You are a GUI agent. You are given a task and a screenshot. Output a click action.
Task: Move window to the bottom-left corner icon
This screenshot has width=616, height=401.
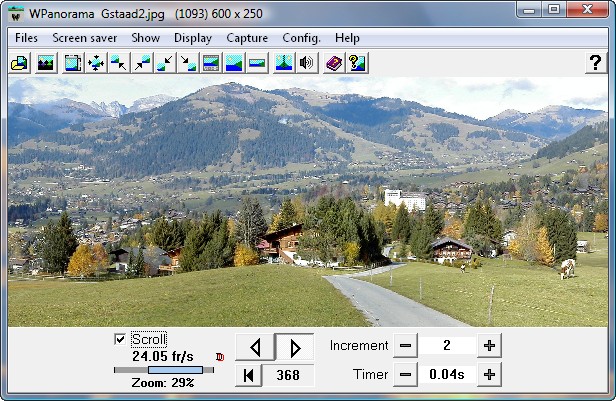[x=165, y=63]
